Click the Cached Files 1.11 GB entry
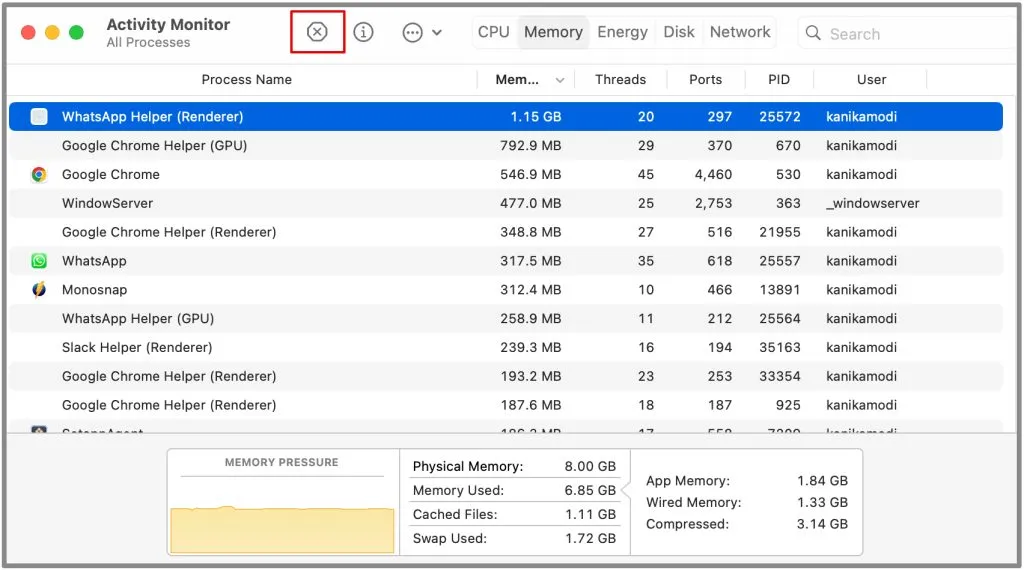The width and height of the screenshot is (1024, 570). [514, 515]
